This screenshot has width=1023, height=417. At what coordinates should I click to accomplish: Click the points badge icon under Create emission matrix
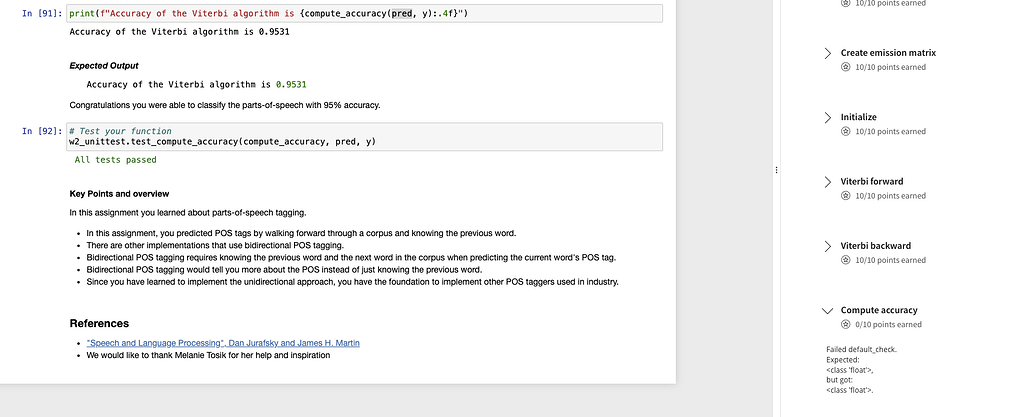click(846, 67)
